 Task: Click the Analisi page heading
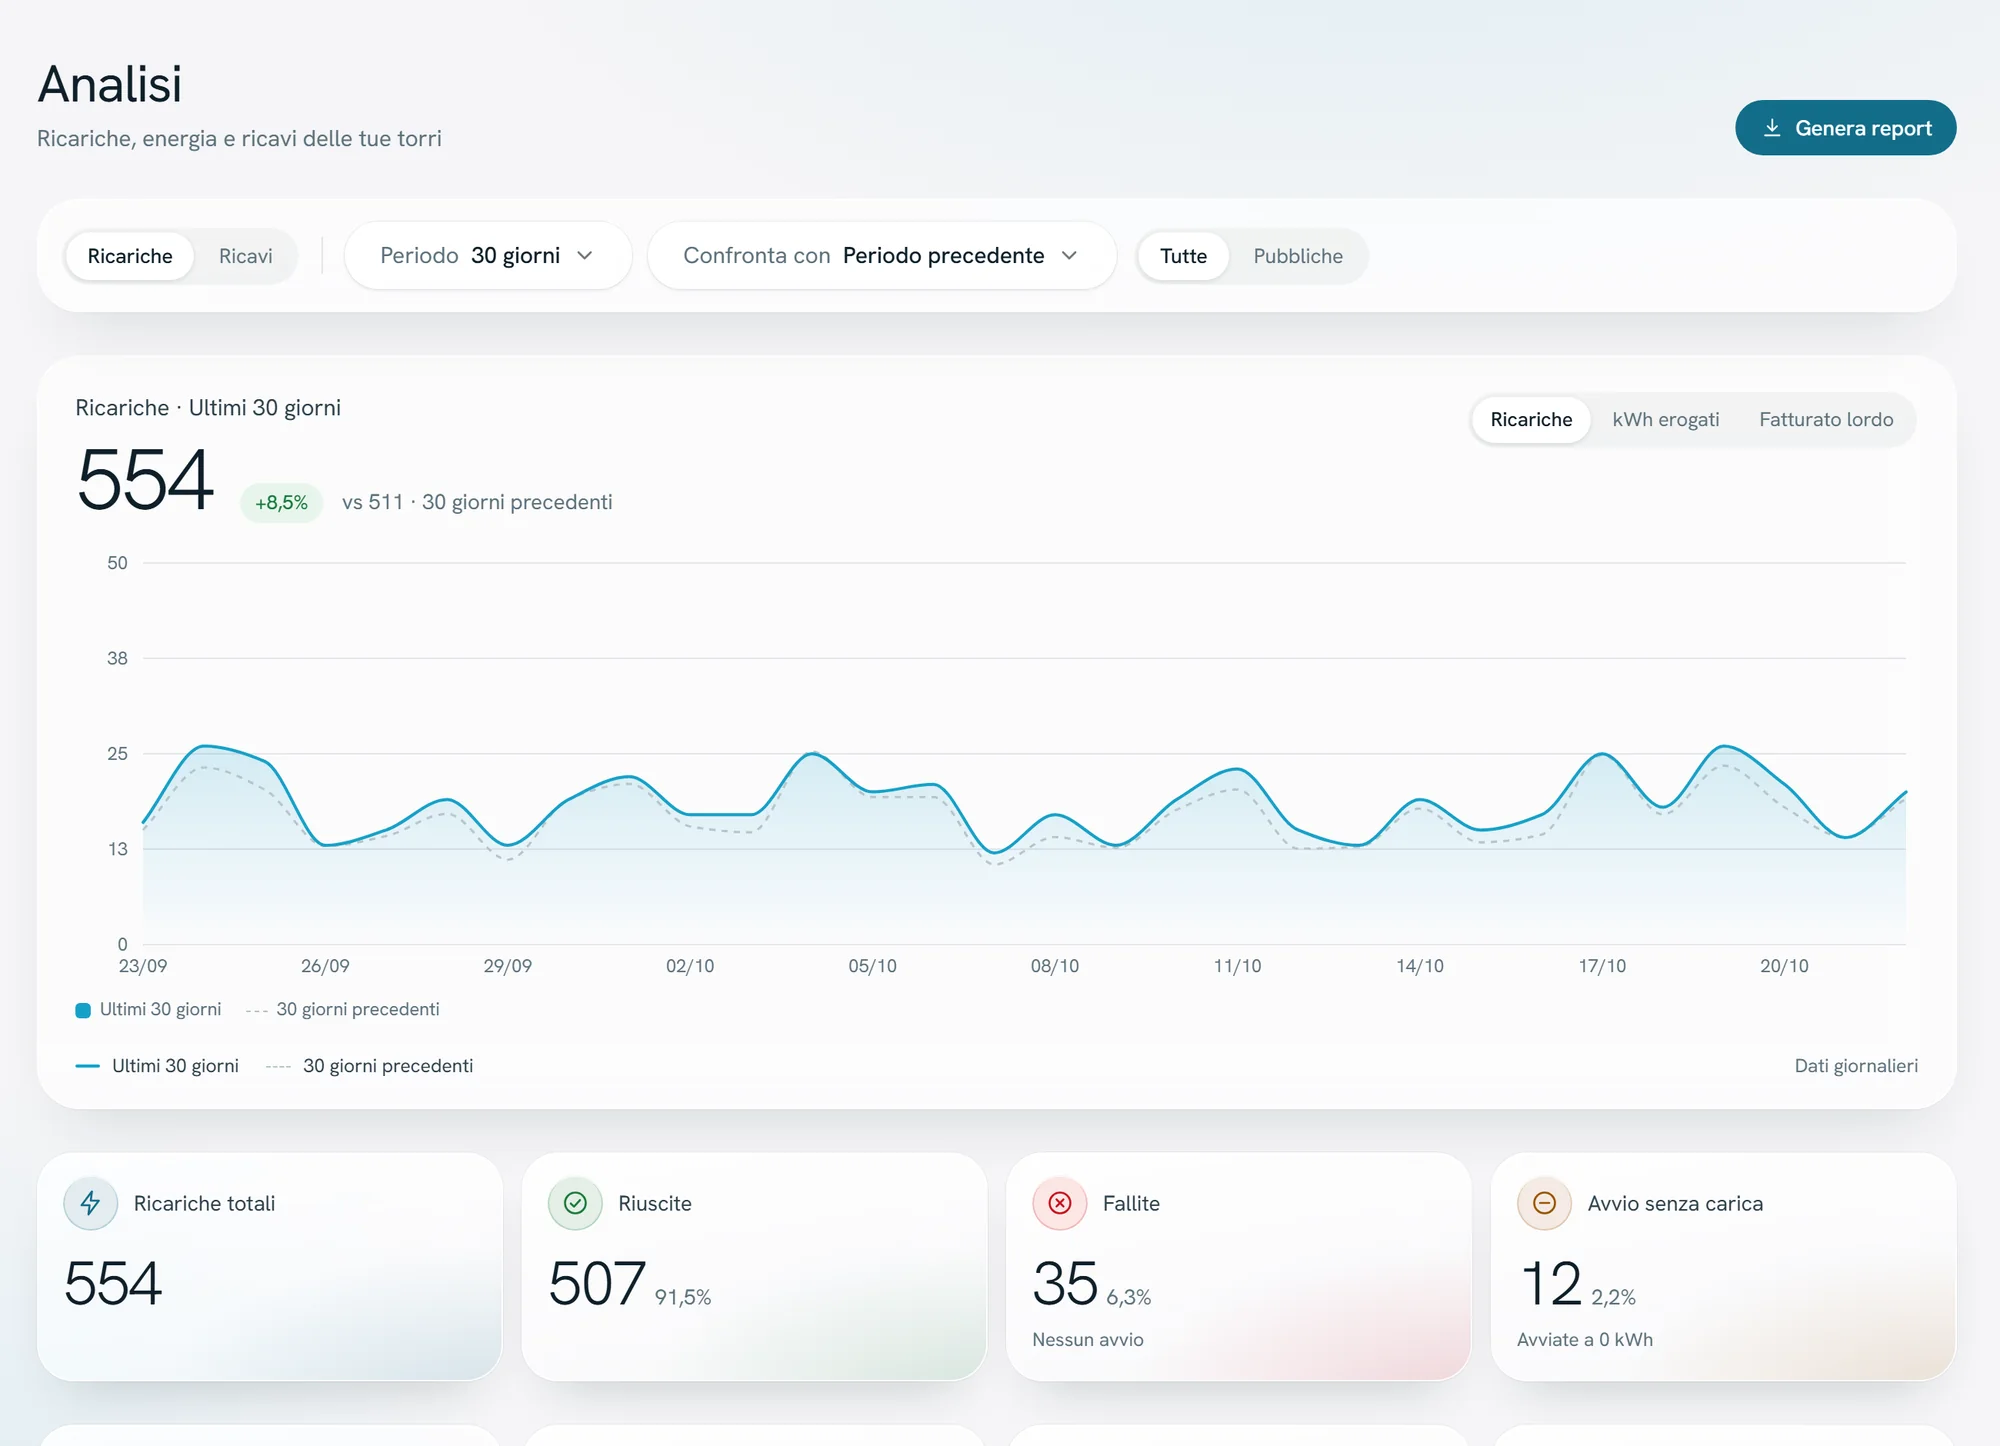[110, 84]
